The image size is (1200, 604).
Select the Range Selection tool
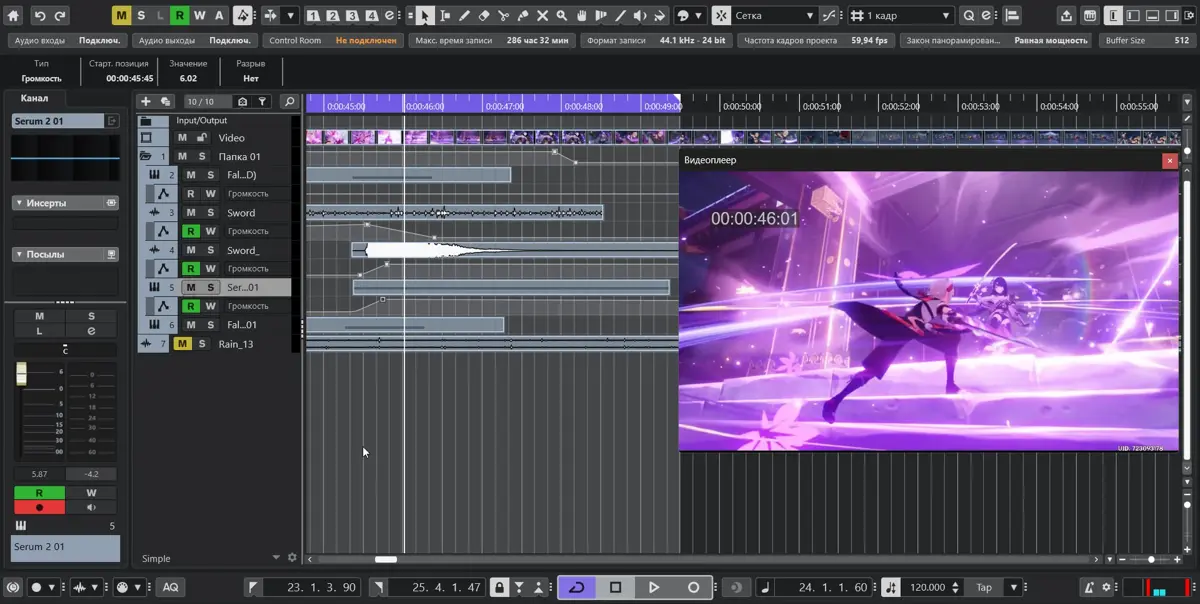tap(445, 16)
